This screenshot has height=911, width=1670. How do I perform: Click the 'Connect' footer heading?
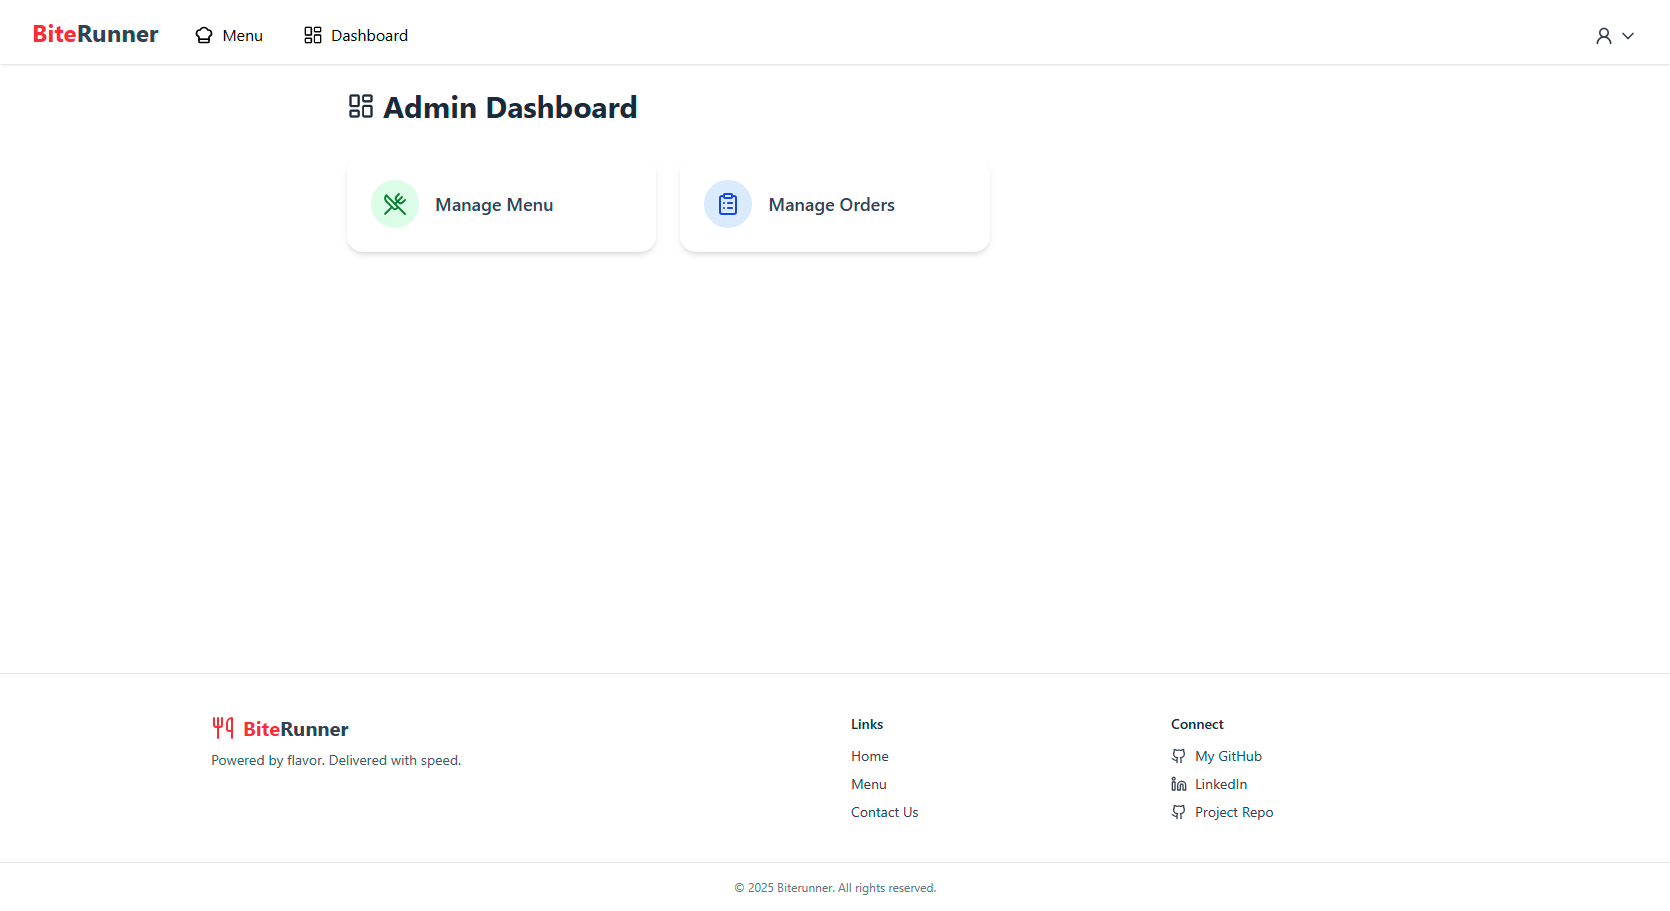(1197, 724)
